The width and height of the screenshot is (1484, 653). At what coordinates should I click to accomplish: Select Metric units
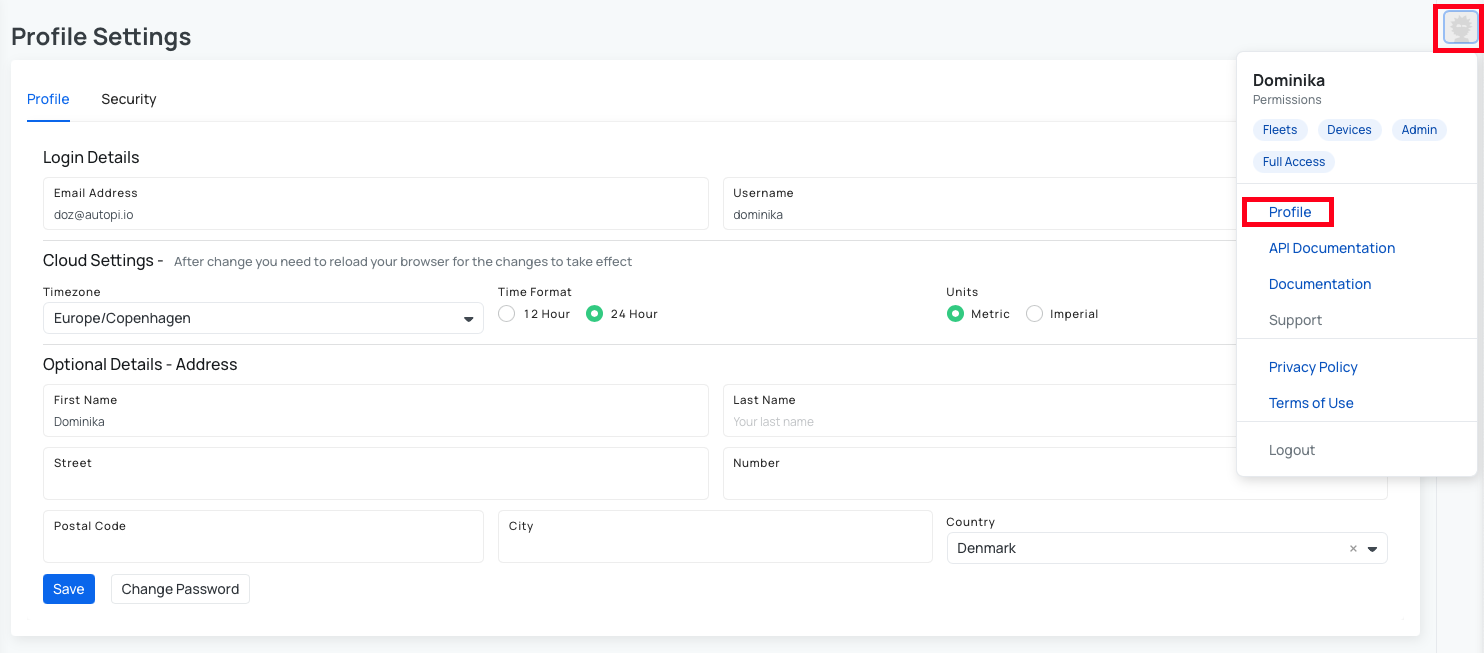956,313
